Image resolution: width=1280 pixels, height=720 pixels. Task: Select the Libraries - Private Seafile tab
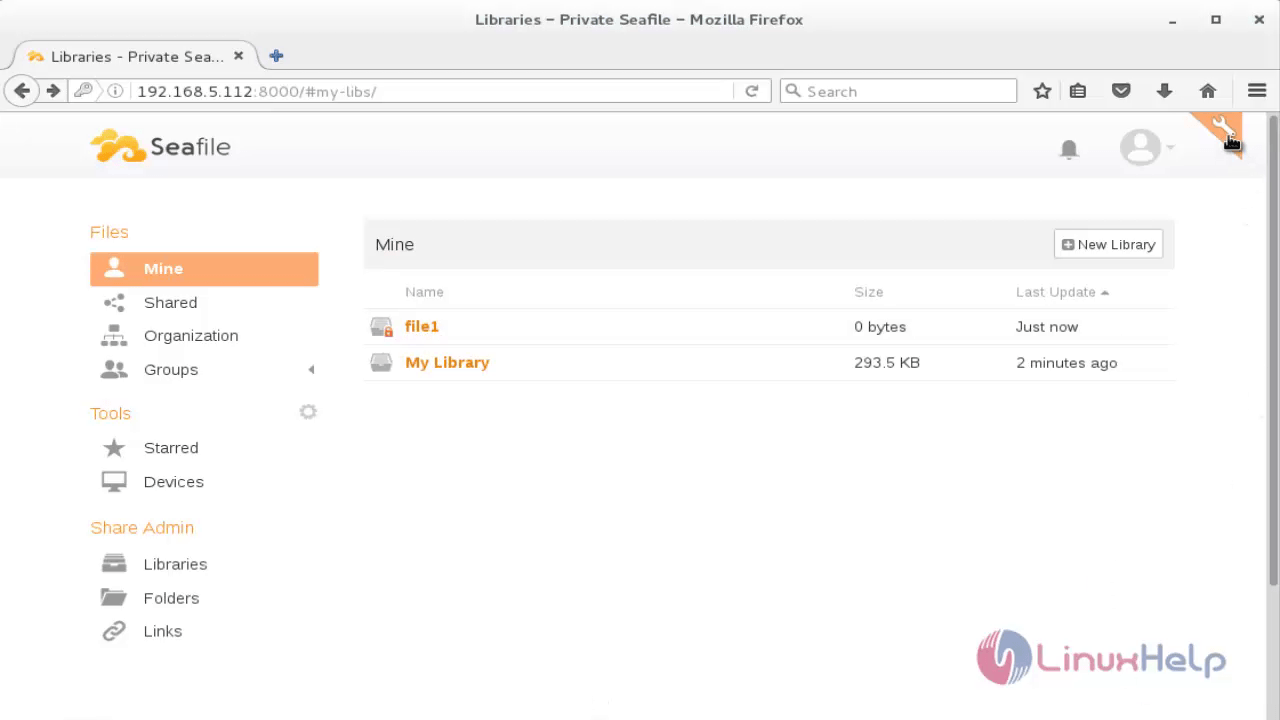tap(137, 56)
